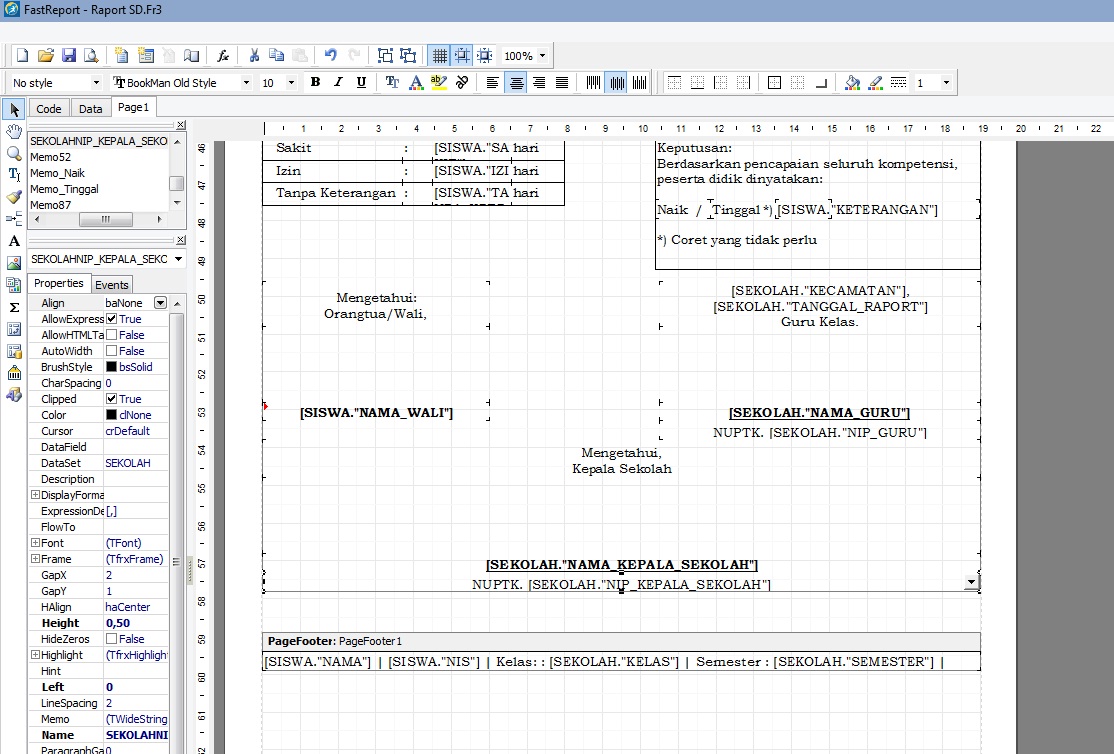Open the expression fx variables icon
The image size is (1114, 754).
[x=223, y=56]
